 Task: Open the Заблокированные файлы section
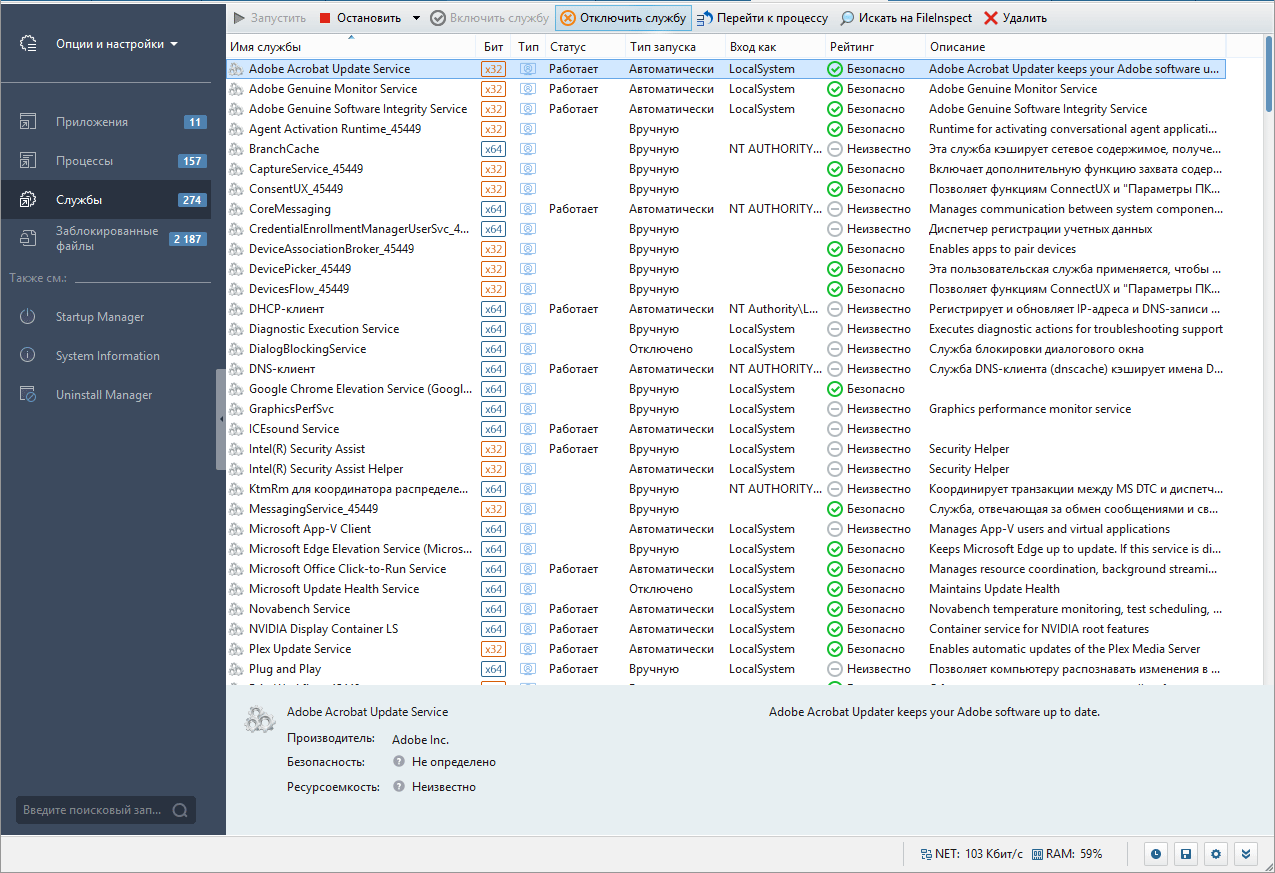pos(105,238)
